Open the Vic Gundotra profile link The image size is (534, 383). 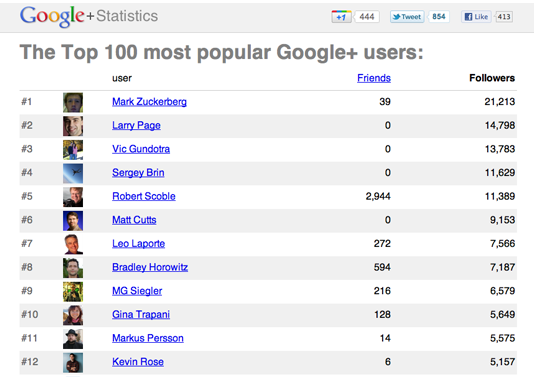[141, 149]
